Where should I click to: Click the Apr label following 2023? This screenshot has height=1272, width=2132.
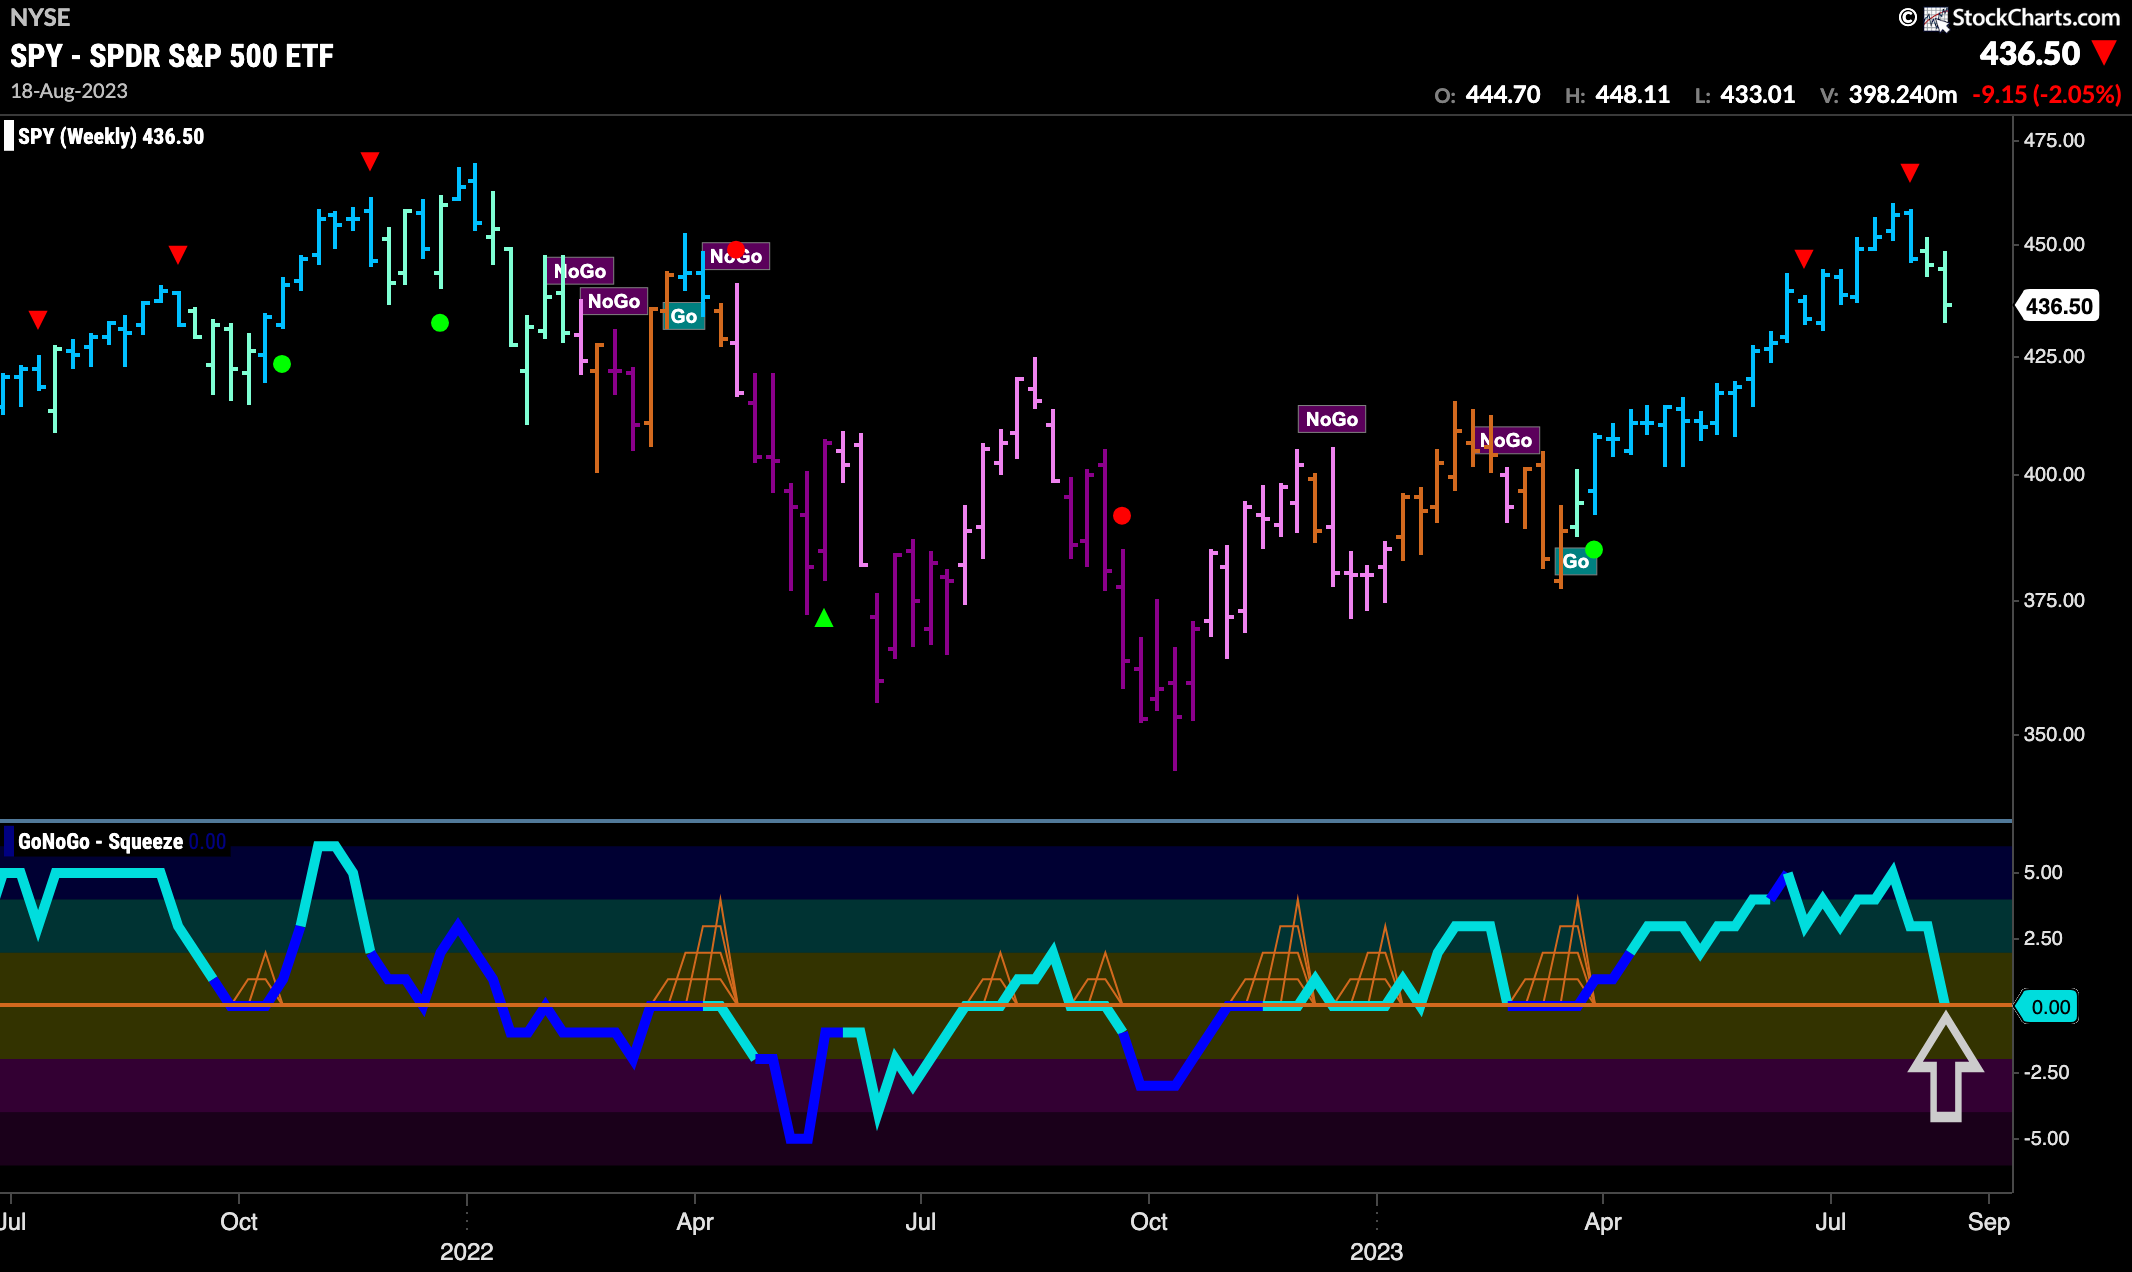coord(1603,1221)
